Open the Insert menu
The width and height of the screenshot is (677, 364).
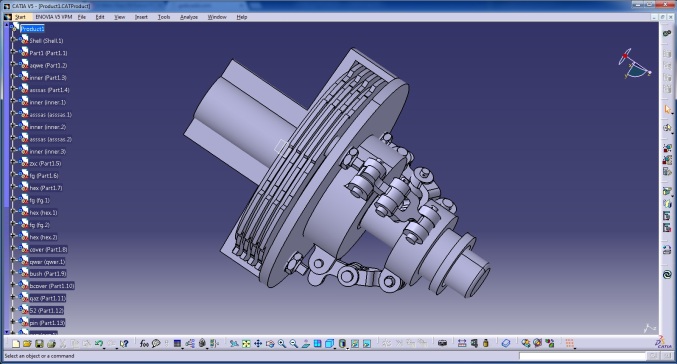coord(141,17)
